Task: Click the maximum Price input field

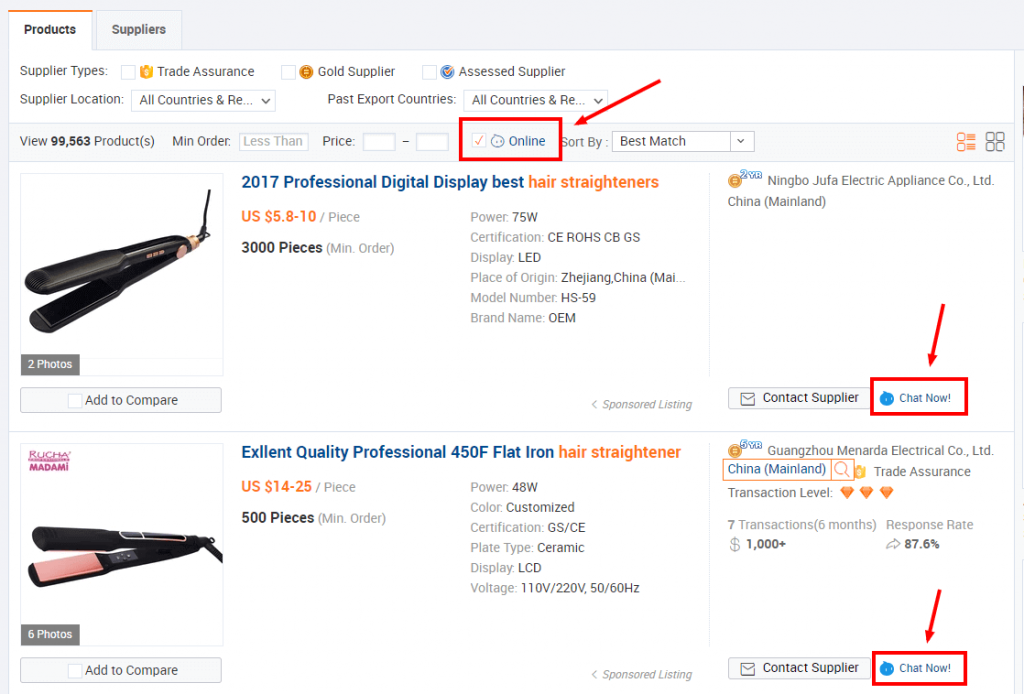Action: (432, 142)
